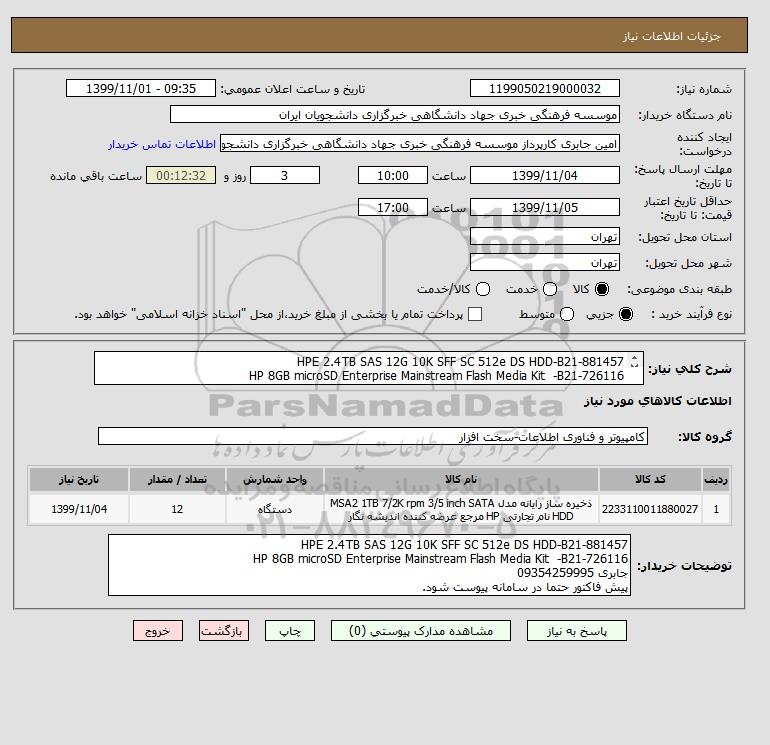The width and height of the screenshot is (770, 745).
Task: Select the متوسط purchase type radio
Action: coord(567,314)
